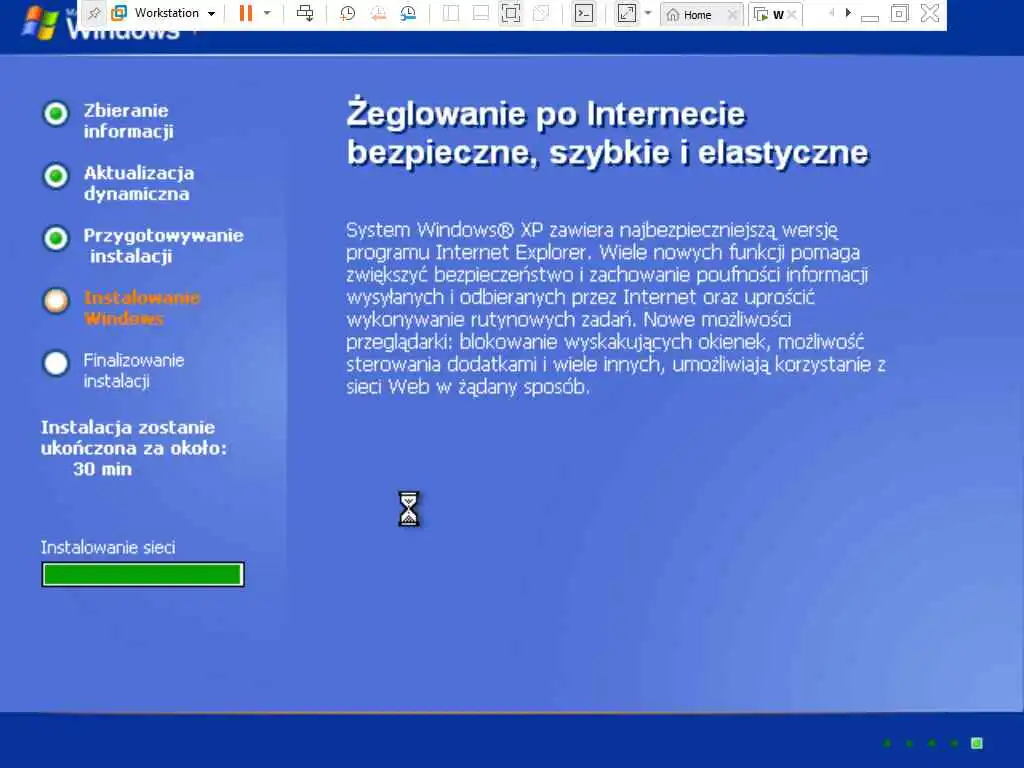Expand the stretch display options dropdown

(x=648, y=13)
